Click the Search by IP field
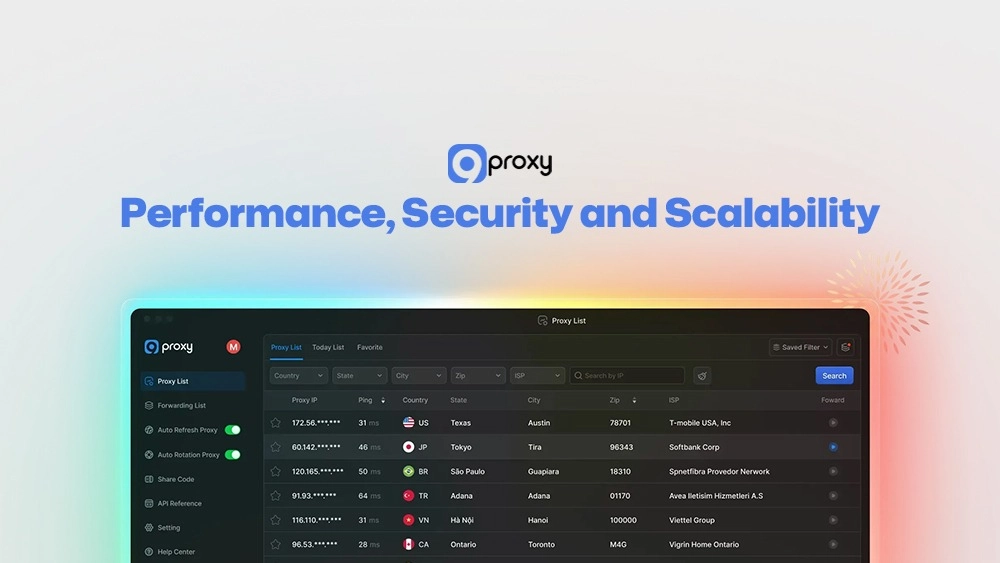This screenshot has width=1000, height=563. point(627,376)
